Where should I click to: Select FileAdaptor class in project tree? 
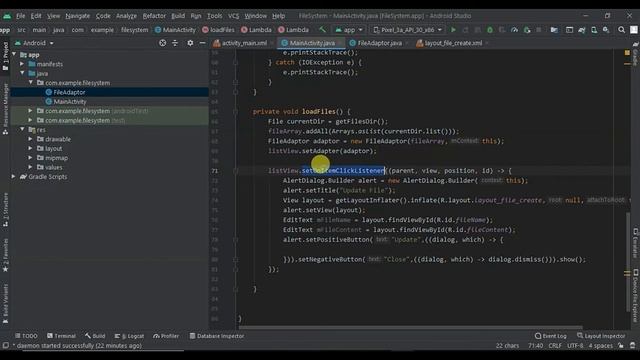(x=69, y=92)
